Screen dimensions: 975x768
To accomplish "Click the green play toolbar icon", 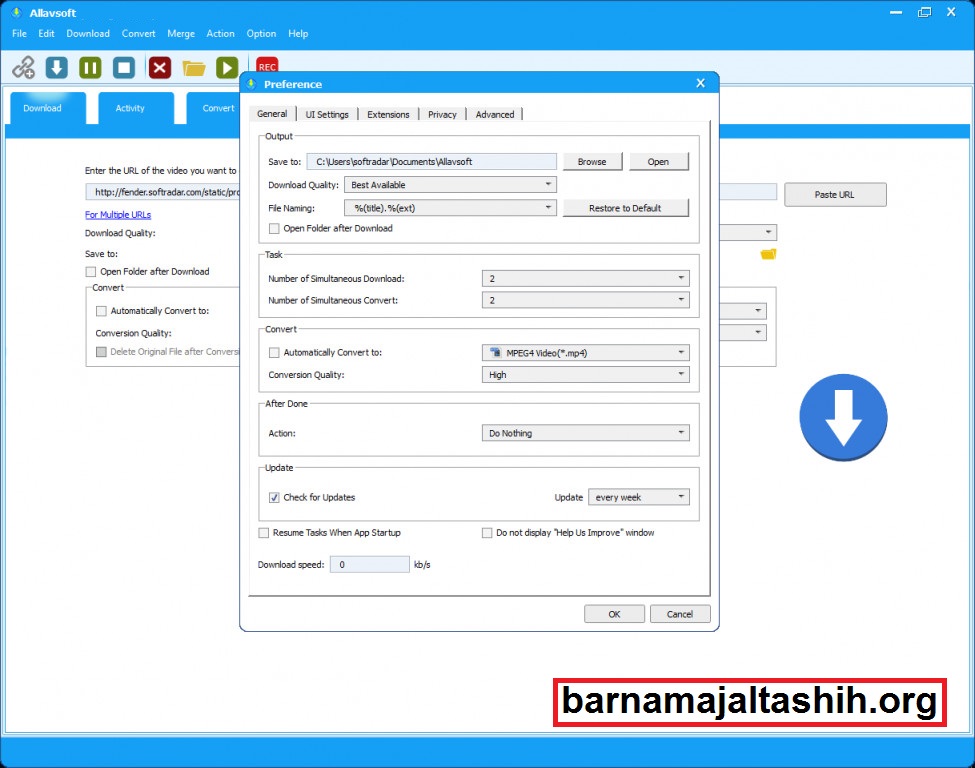I will 227,67.
